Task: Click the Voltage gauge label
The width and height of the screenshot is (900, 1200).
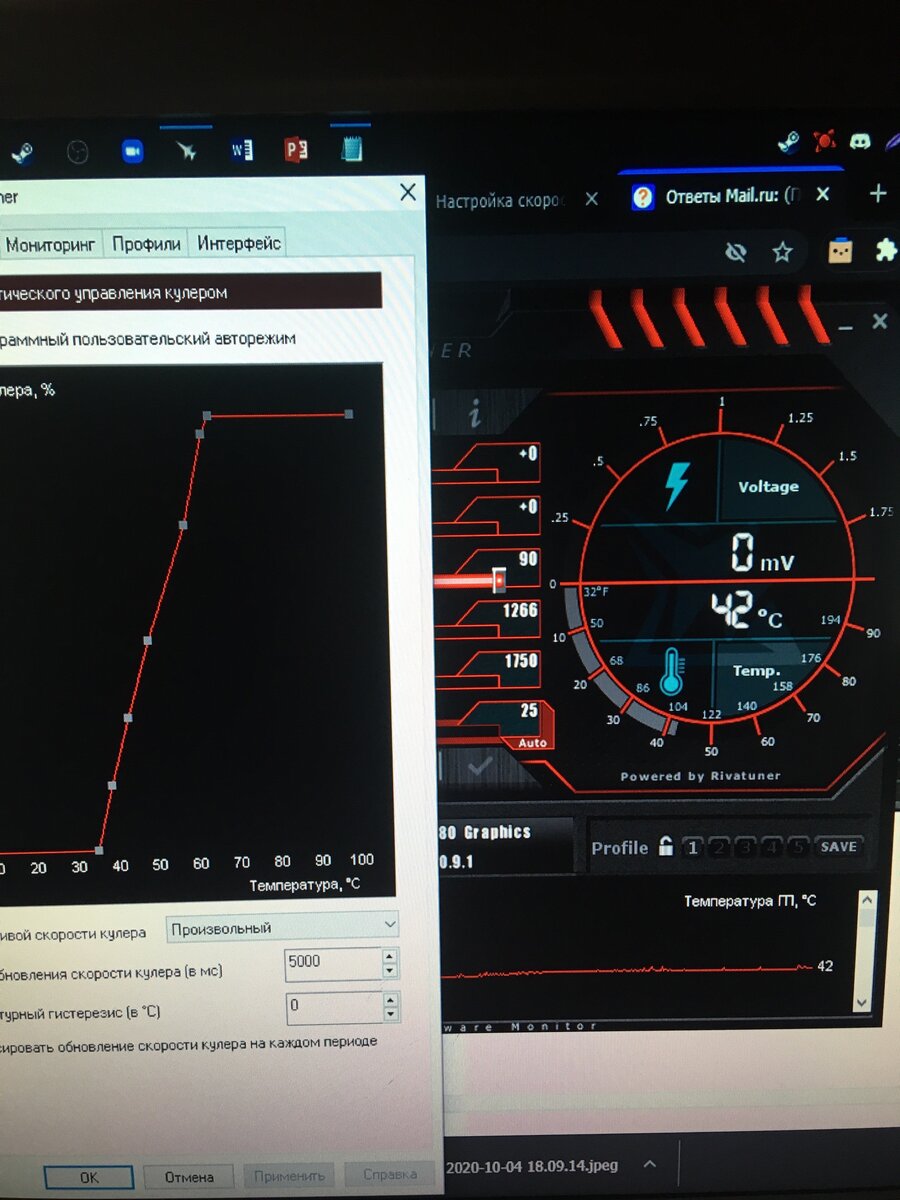Action: point(768,487)
